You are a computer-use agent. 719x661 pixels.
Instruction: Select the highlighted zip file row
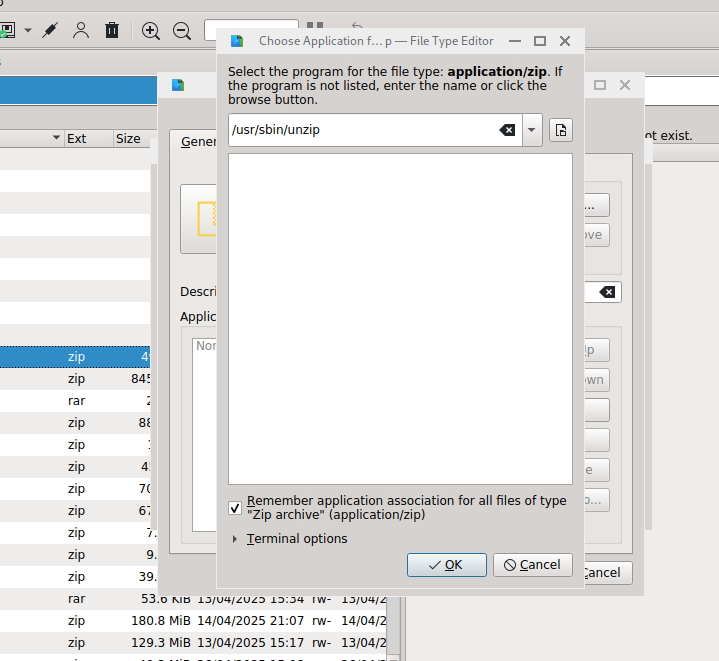(75, 357)
